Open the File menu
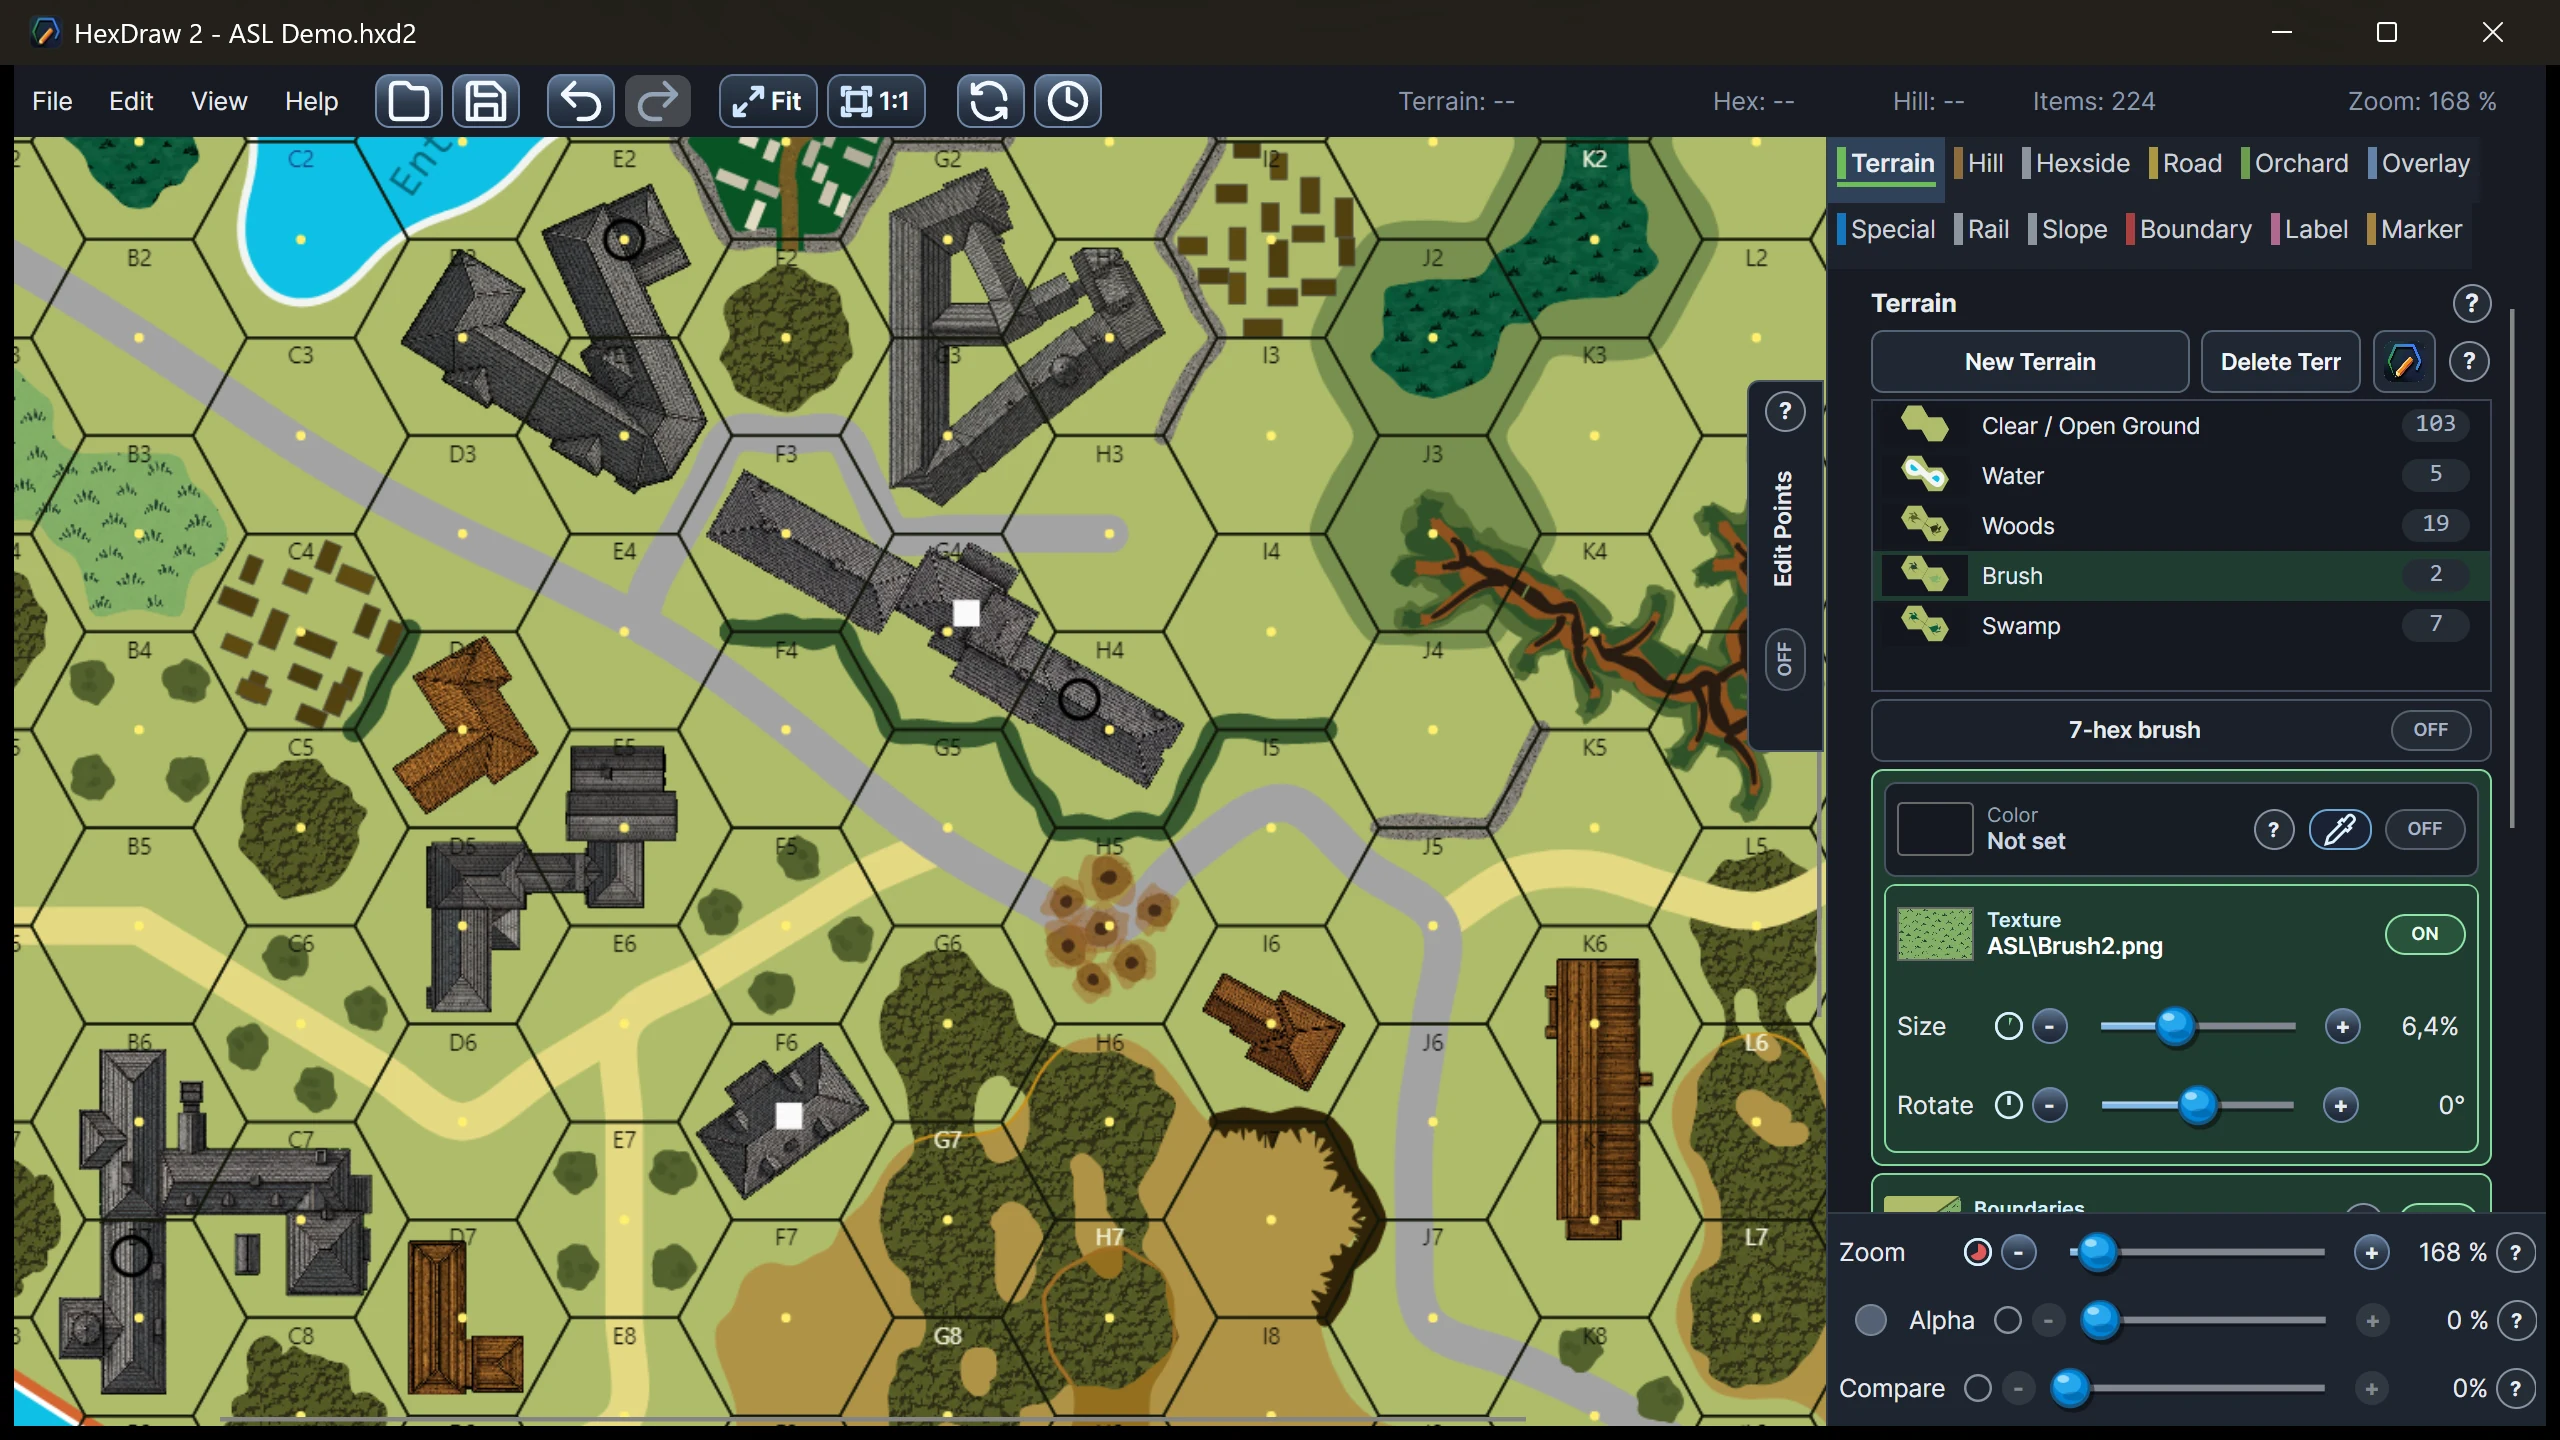This screenshot has height=1440, width=2560. [52, 101]
